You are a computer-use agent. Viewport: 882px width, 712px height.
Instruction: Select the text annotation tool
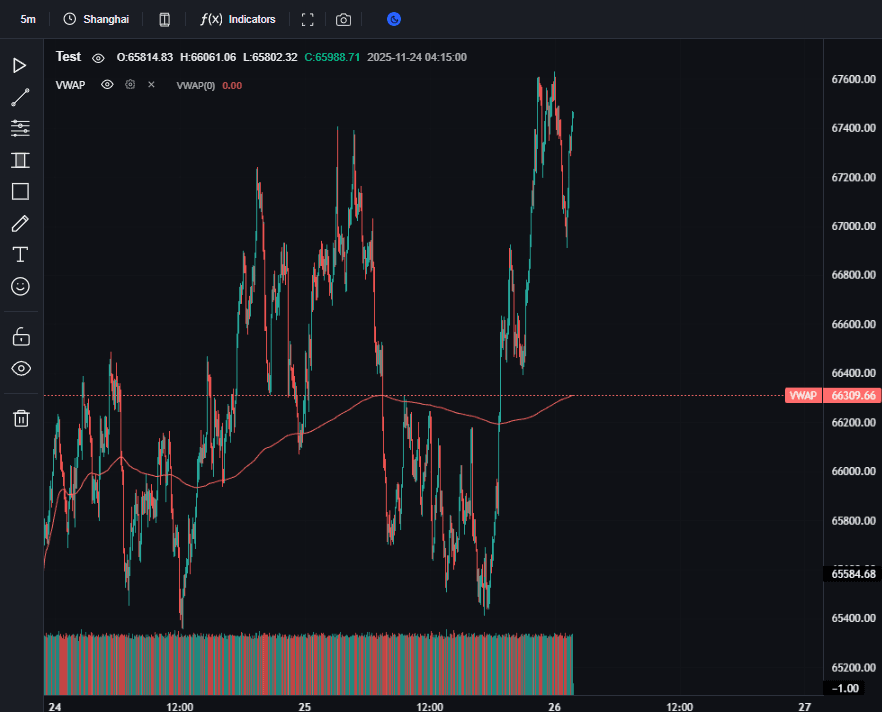pyautogui.click(x=20, y=254)
